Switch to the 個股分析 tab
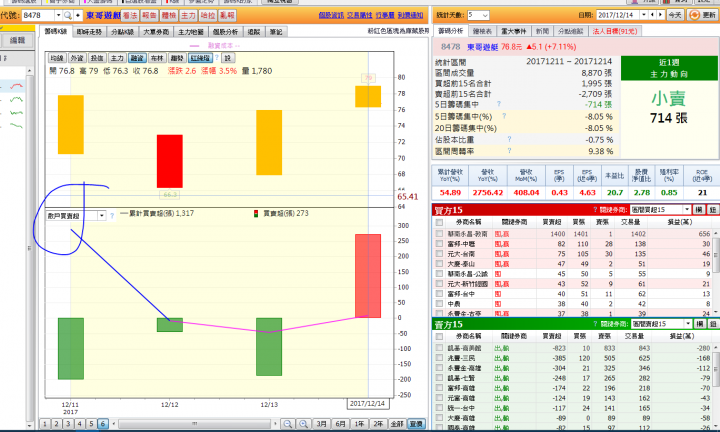Image resolution: width=720 pixels, height=432 pixels. point(225,32)
